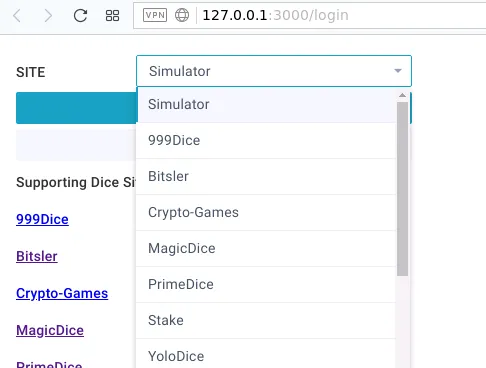The width and height of the screenshot is (486, 368).
Task: Toggle the VPN badge in address bar
Action: 155,15
